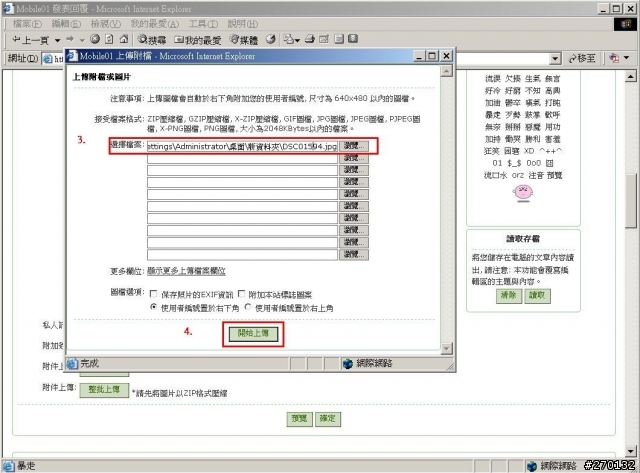
Task: Click the Stop loading icon
Action: (95, 39)
